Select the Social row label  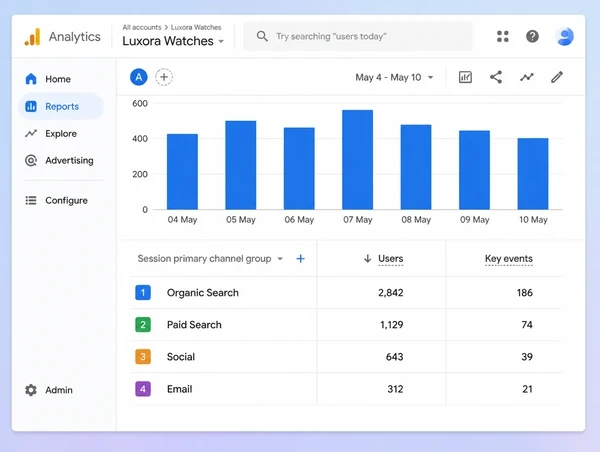click(x=181, y=357)
